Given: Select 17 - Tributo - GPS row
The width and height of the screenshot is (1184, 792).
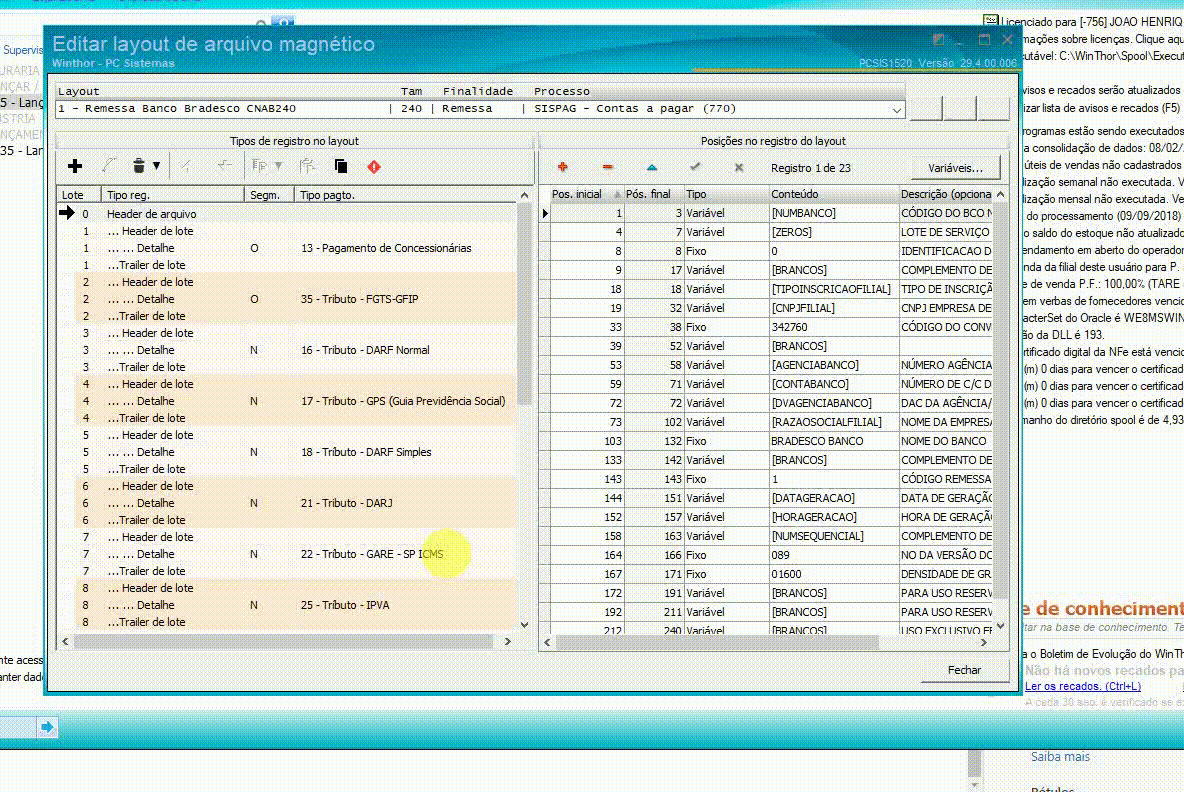Looking at the screenshot, I should pos(287,401).
